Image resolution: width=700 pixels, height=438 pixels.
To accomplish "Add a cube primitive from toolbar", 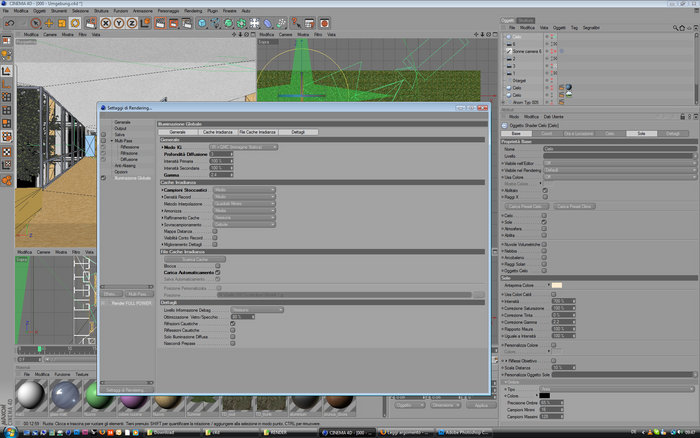I will coord(202,23).
